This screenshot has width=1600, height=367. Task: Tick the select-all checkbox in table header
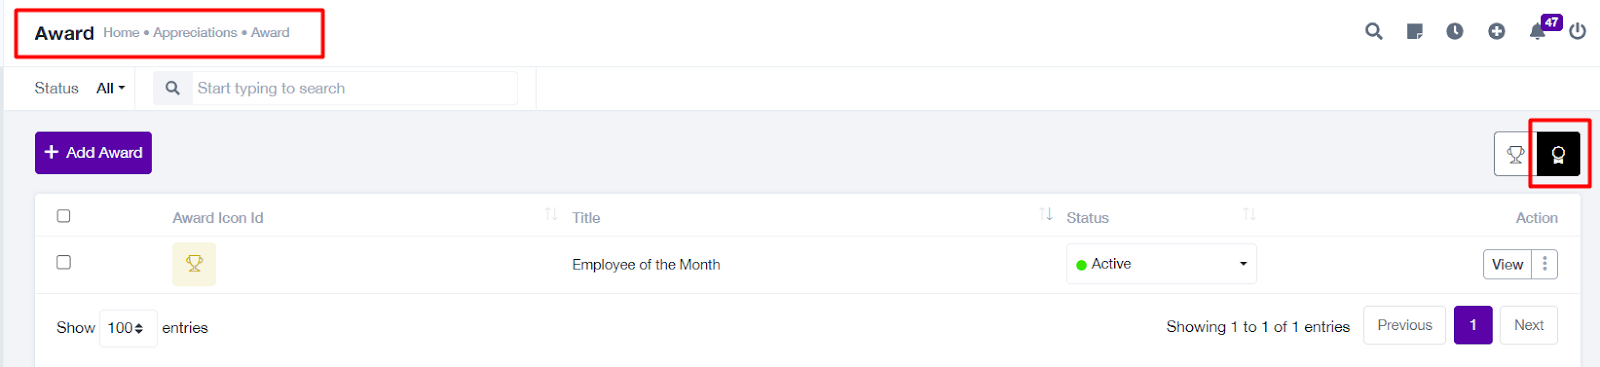coord(64,216)
